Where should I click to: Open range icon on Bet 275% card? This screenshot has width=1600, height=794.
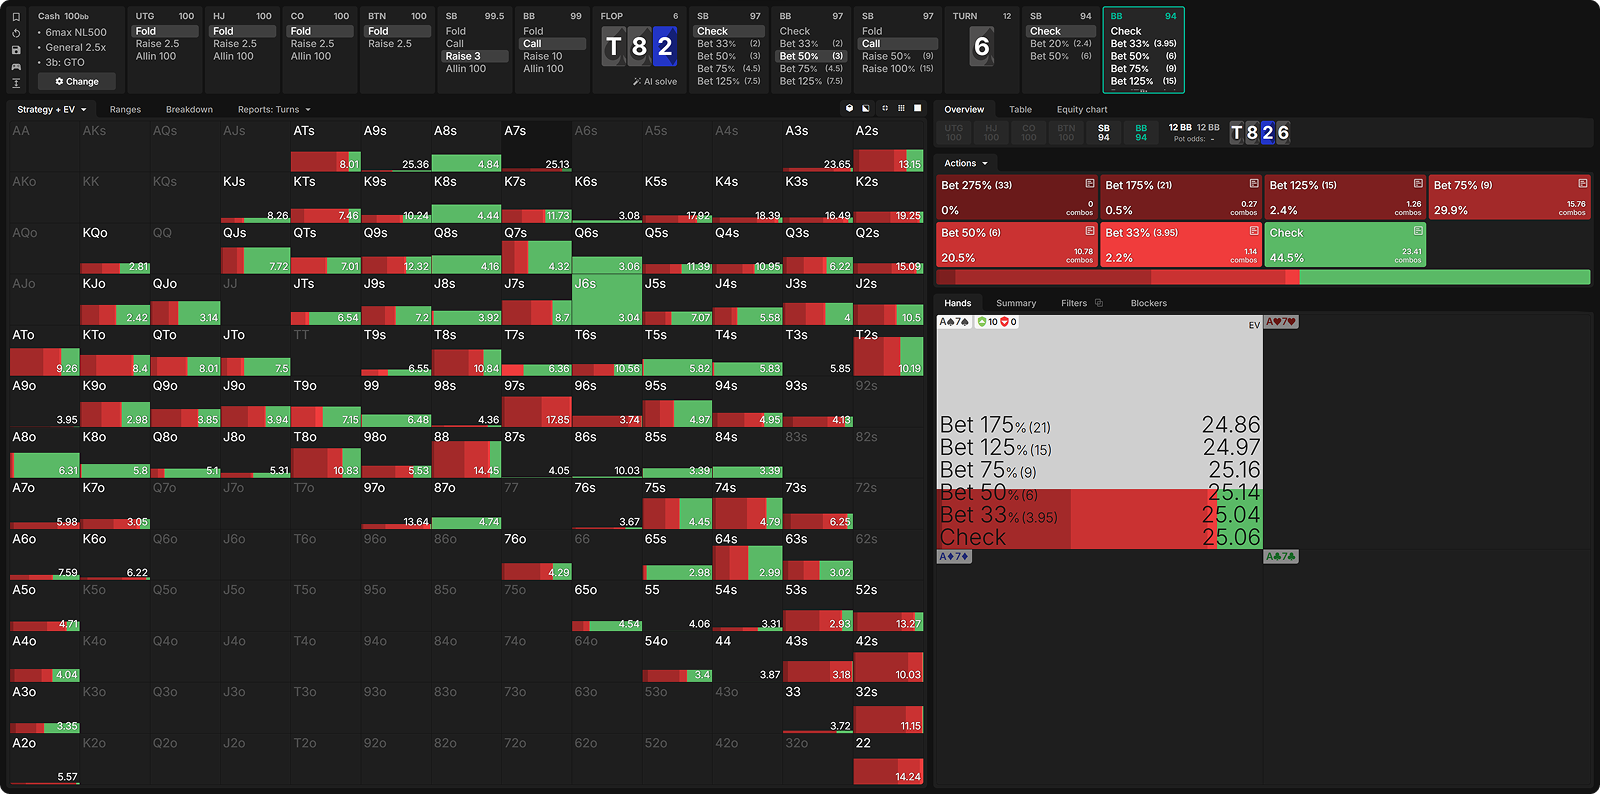click(x=1090, y=184)
